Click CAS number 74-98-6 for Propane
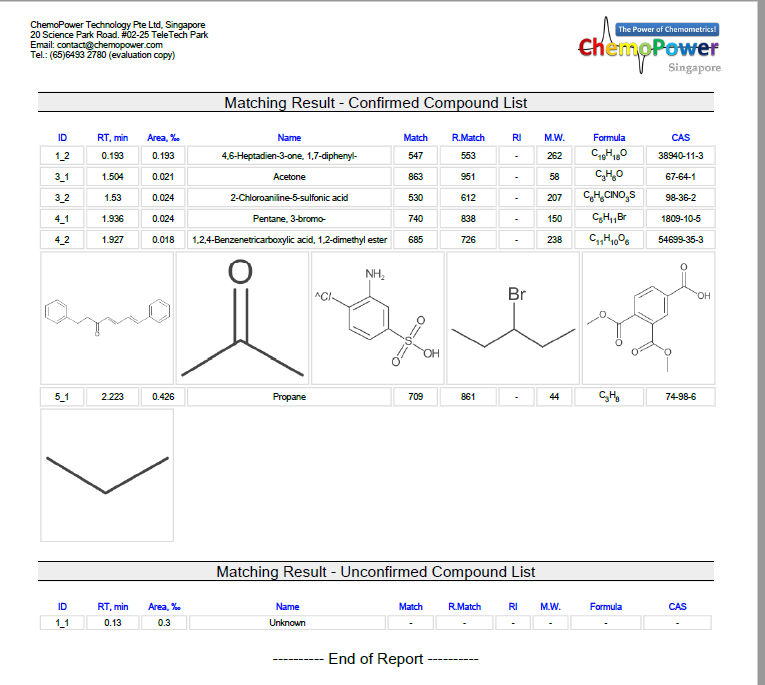The height and width of the screenshot is (685, 765). click(x=680, y=397)
